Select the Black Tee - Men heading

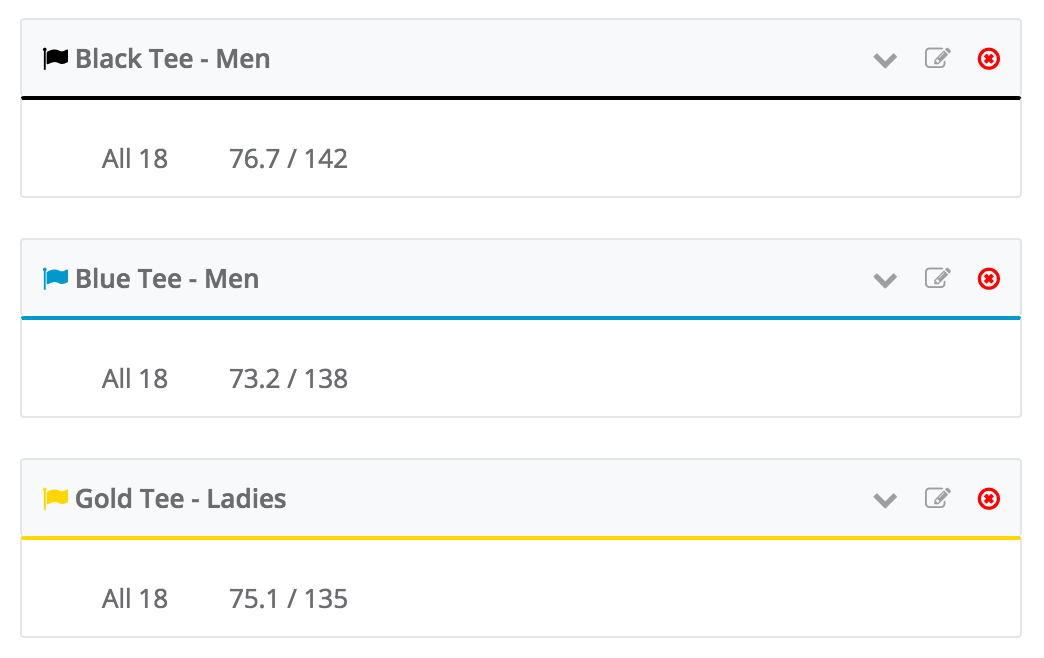[172, 59]
